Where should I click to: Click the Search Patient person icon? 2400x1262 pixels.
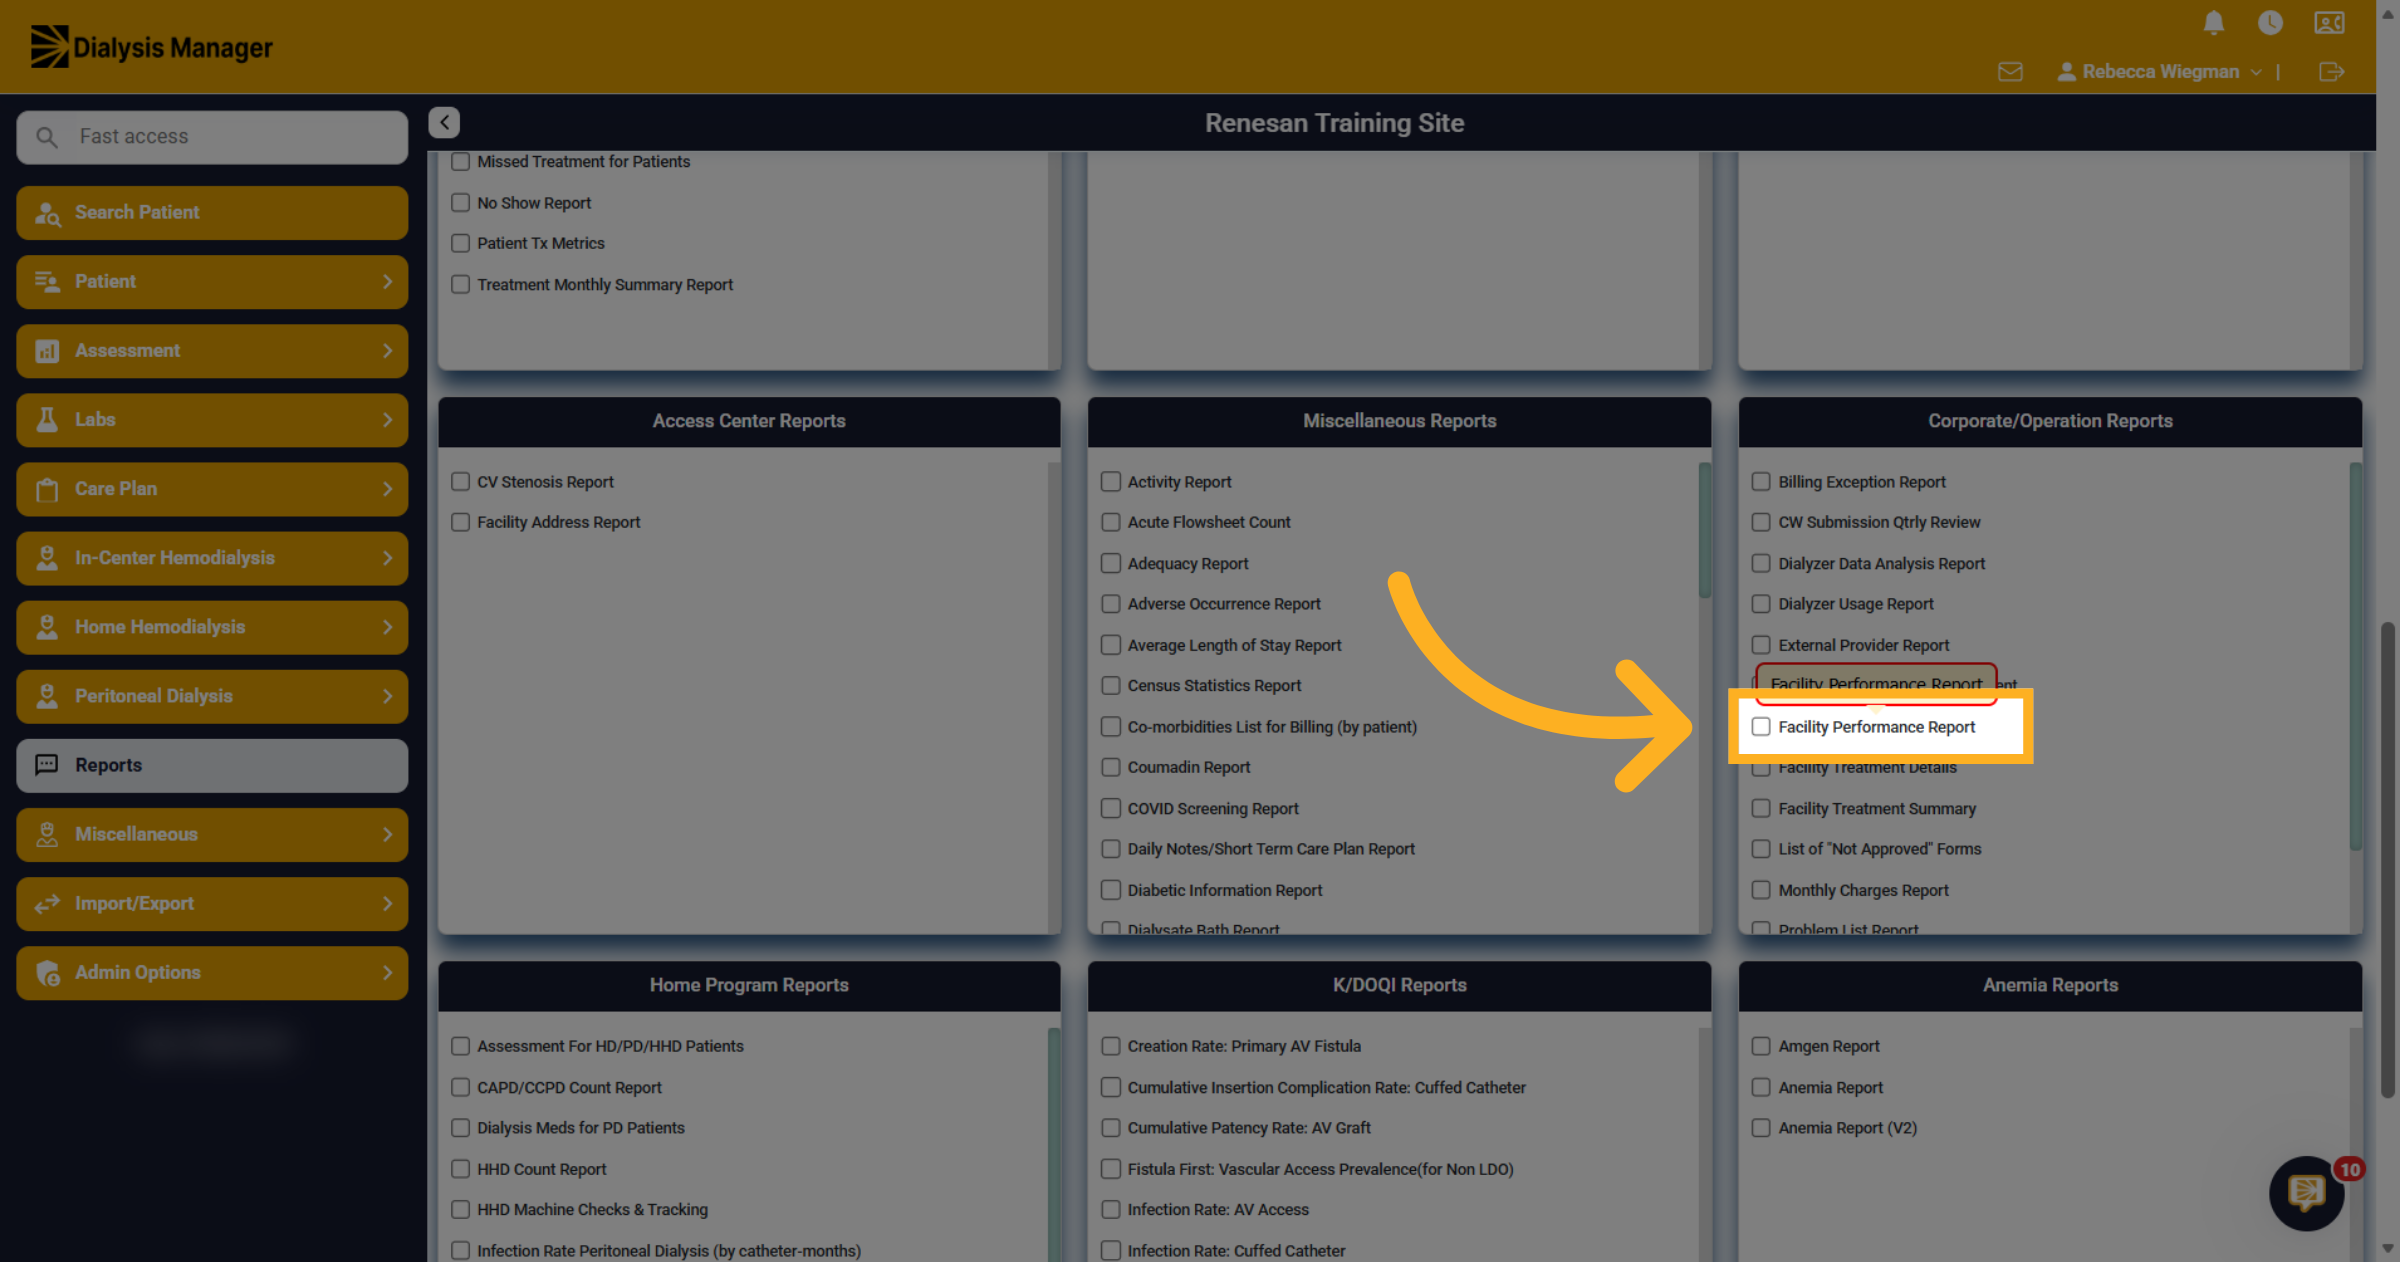click(x=47, y=213)
